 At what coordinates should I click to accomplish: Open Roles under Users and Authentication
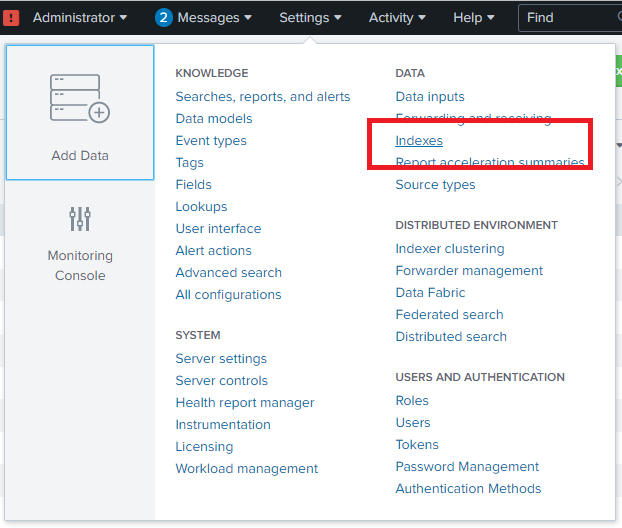pyautogui.click(x=412, y=401)
